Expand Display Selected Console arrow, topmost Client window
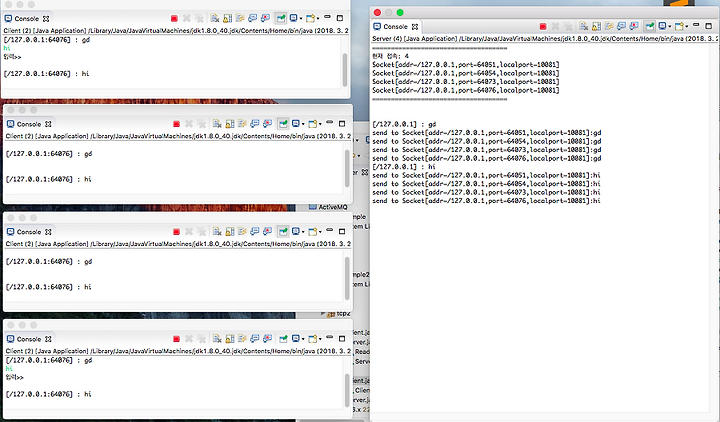The height and width of the screenshot is (422, 720). (x=301, y=19)
